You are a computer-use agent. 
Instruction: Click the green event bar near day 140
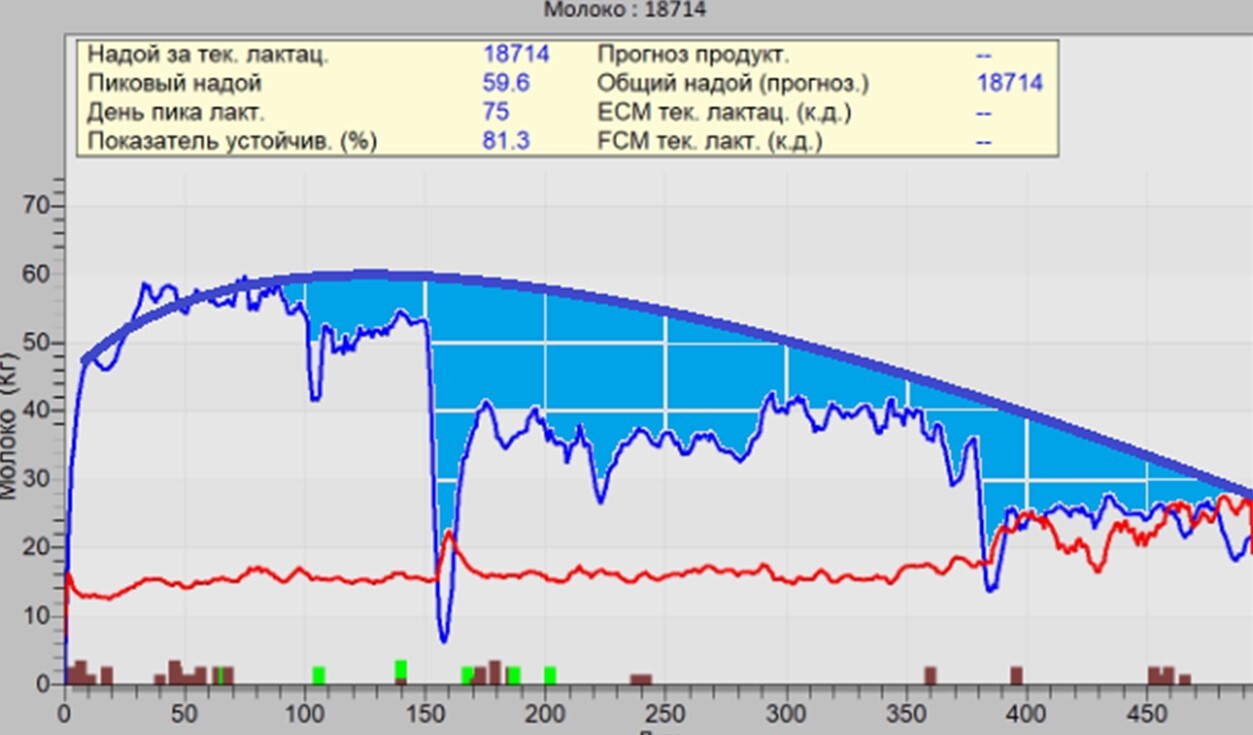[x=401, y=670]
